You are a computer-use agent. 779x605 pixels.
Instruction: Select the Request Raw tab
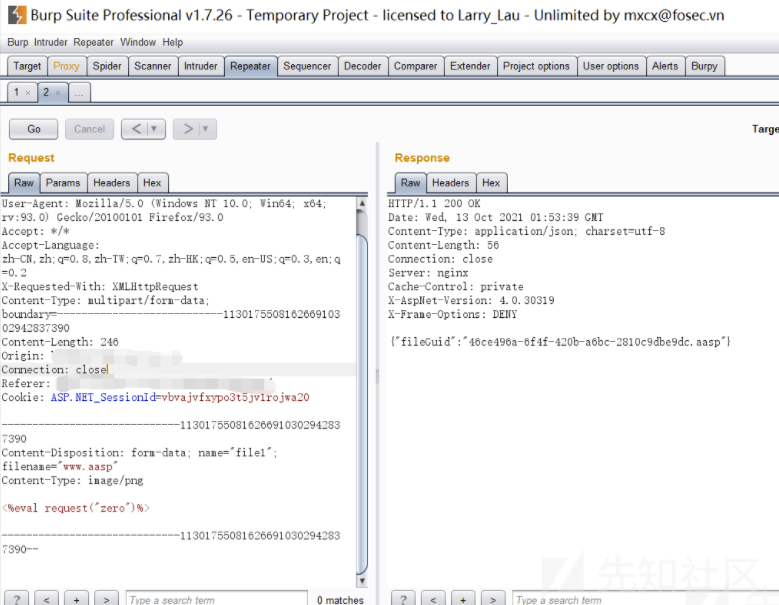tap(24, 183)
